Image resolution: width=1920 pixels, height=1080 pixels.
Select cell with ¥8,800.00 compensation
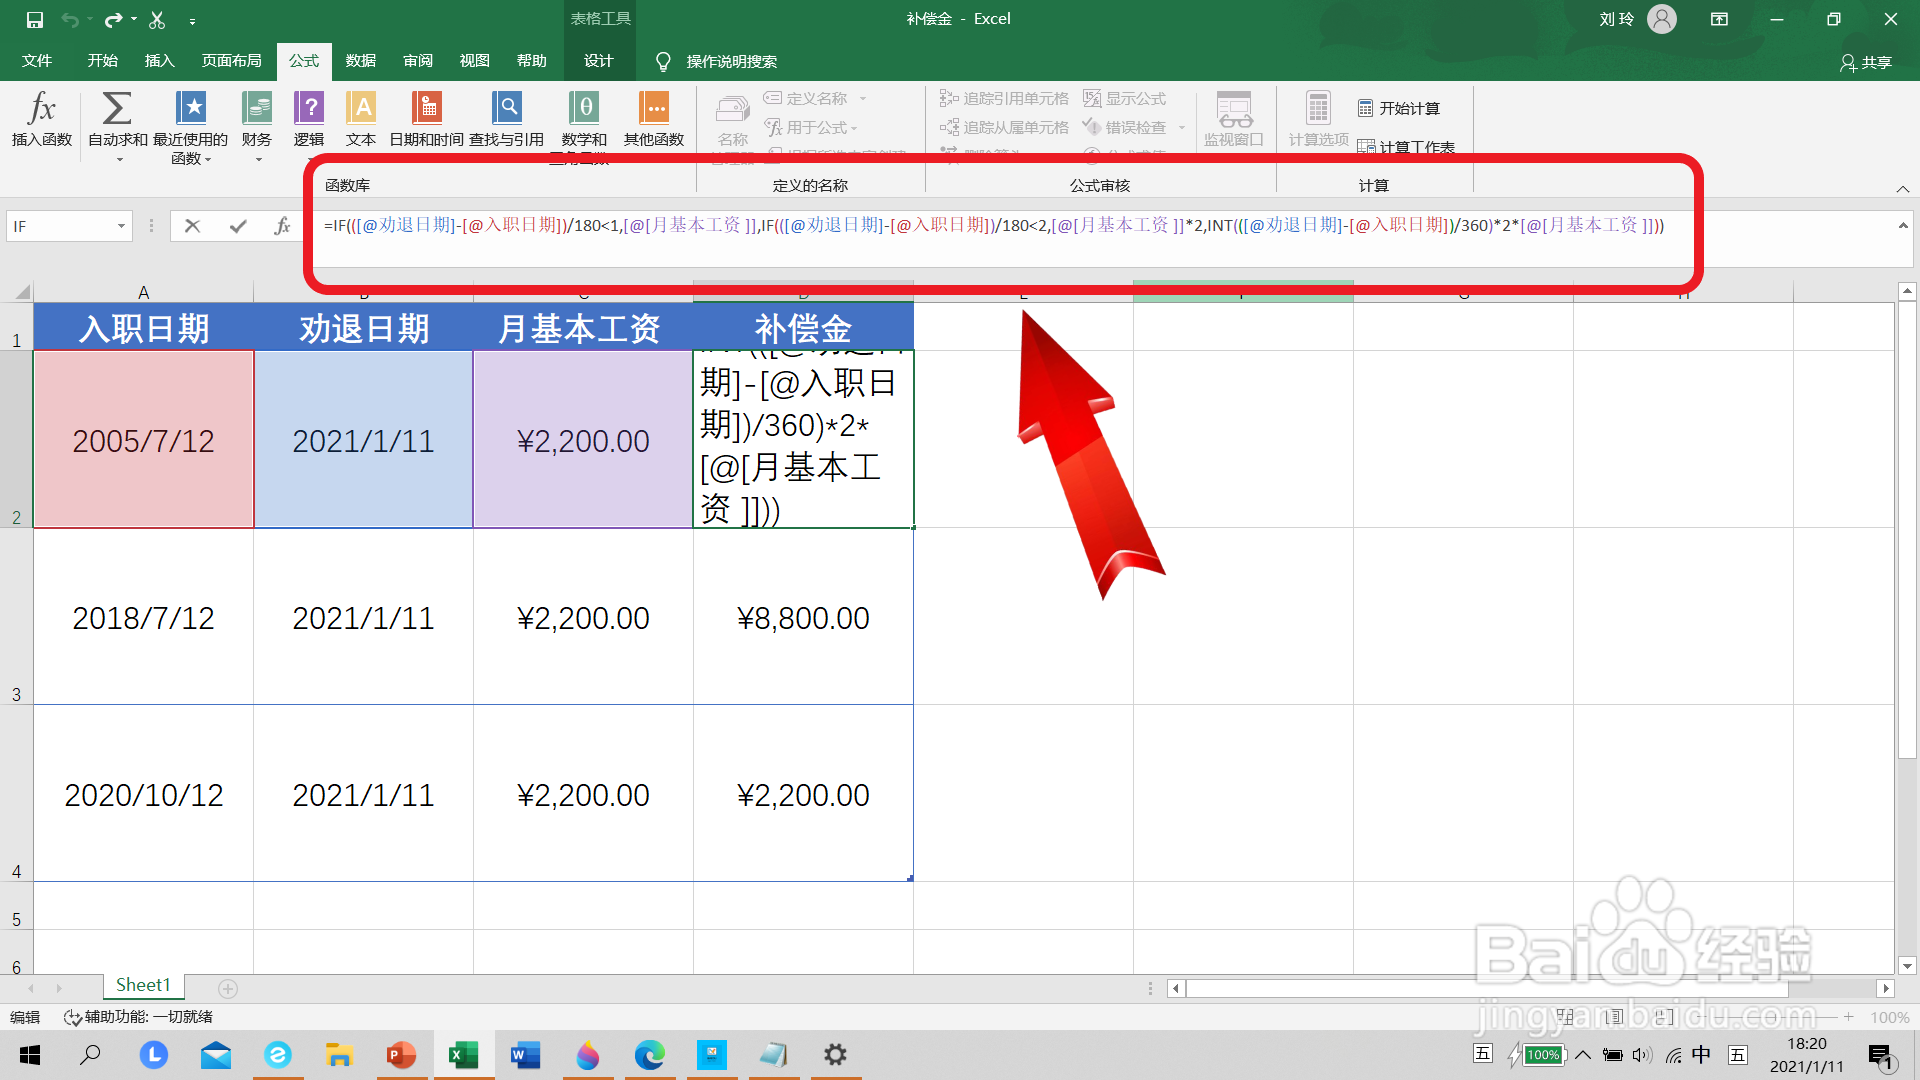coord(803,618)
